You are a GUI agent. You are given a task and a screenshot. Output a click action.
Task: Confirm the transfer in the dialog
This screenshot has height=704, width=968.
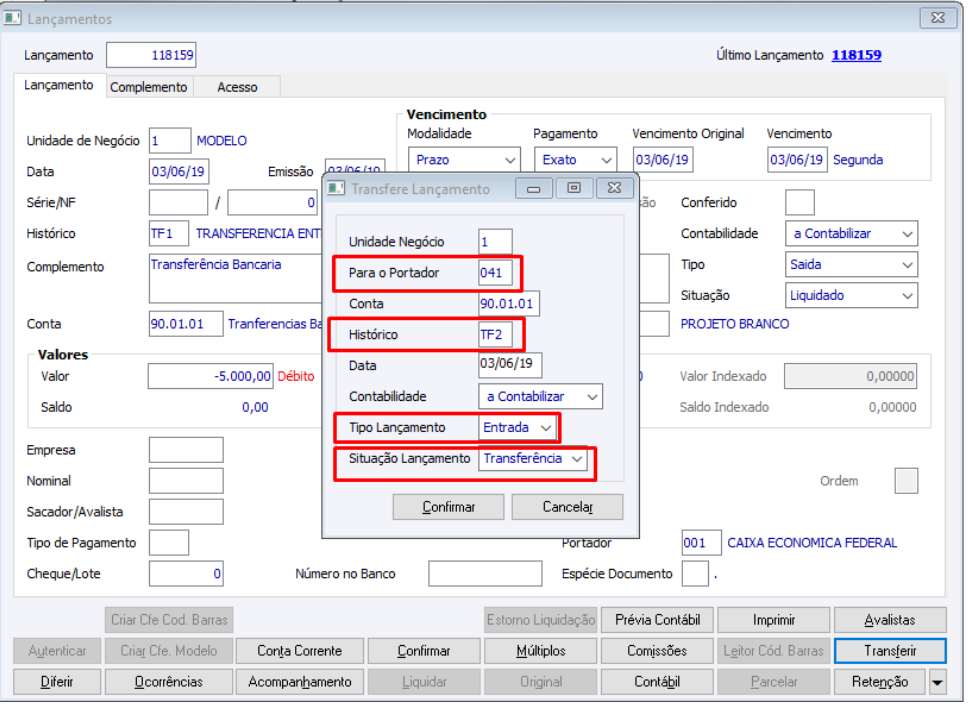(x=448, y=507)
